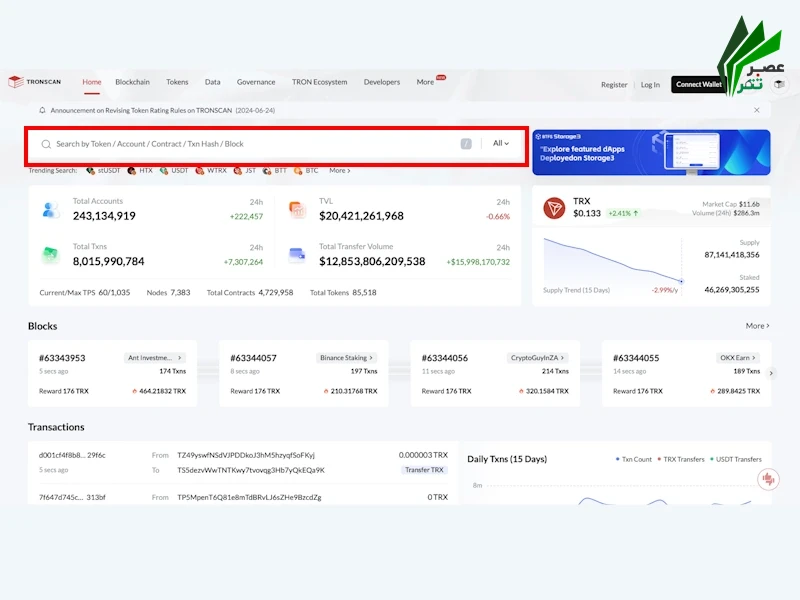The image size is (800, 600).
Task: Click the TRX coin logo
Action: [554, 208]
